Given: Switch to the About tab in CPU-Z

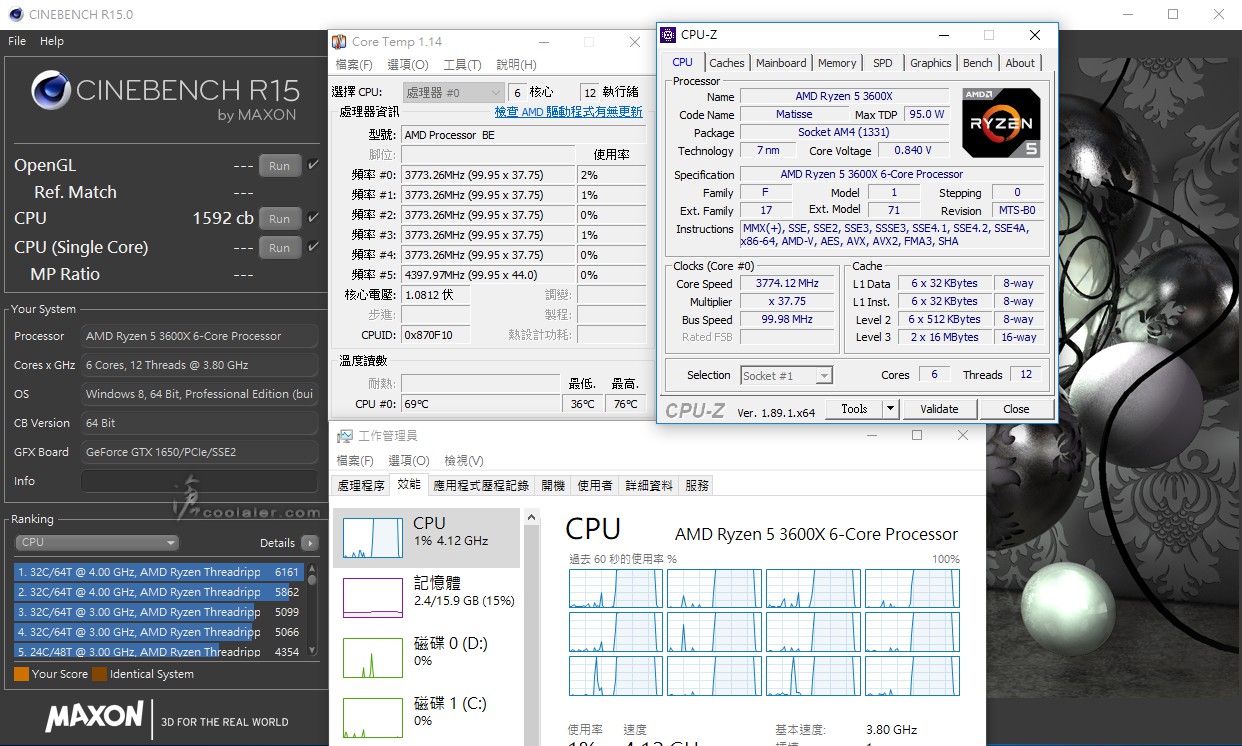Looking at the screenshot, I should click(x=1020, y=63).
